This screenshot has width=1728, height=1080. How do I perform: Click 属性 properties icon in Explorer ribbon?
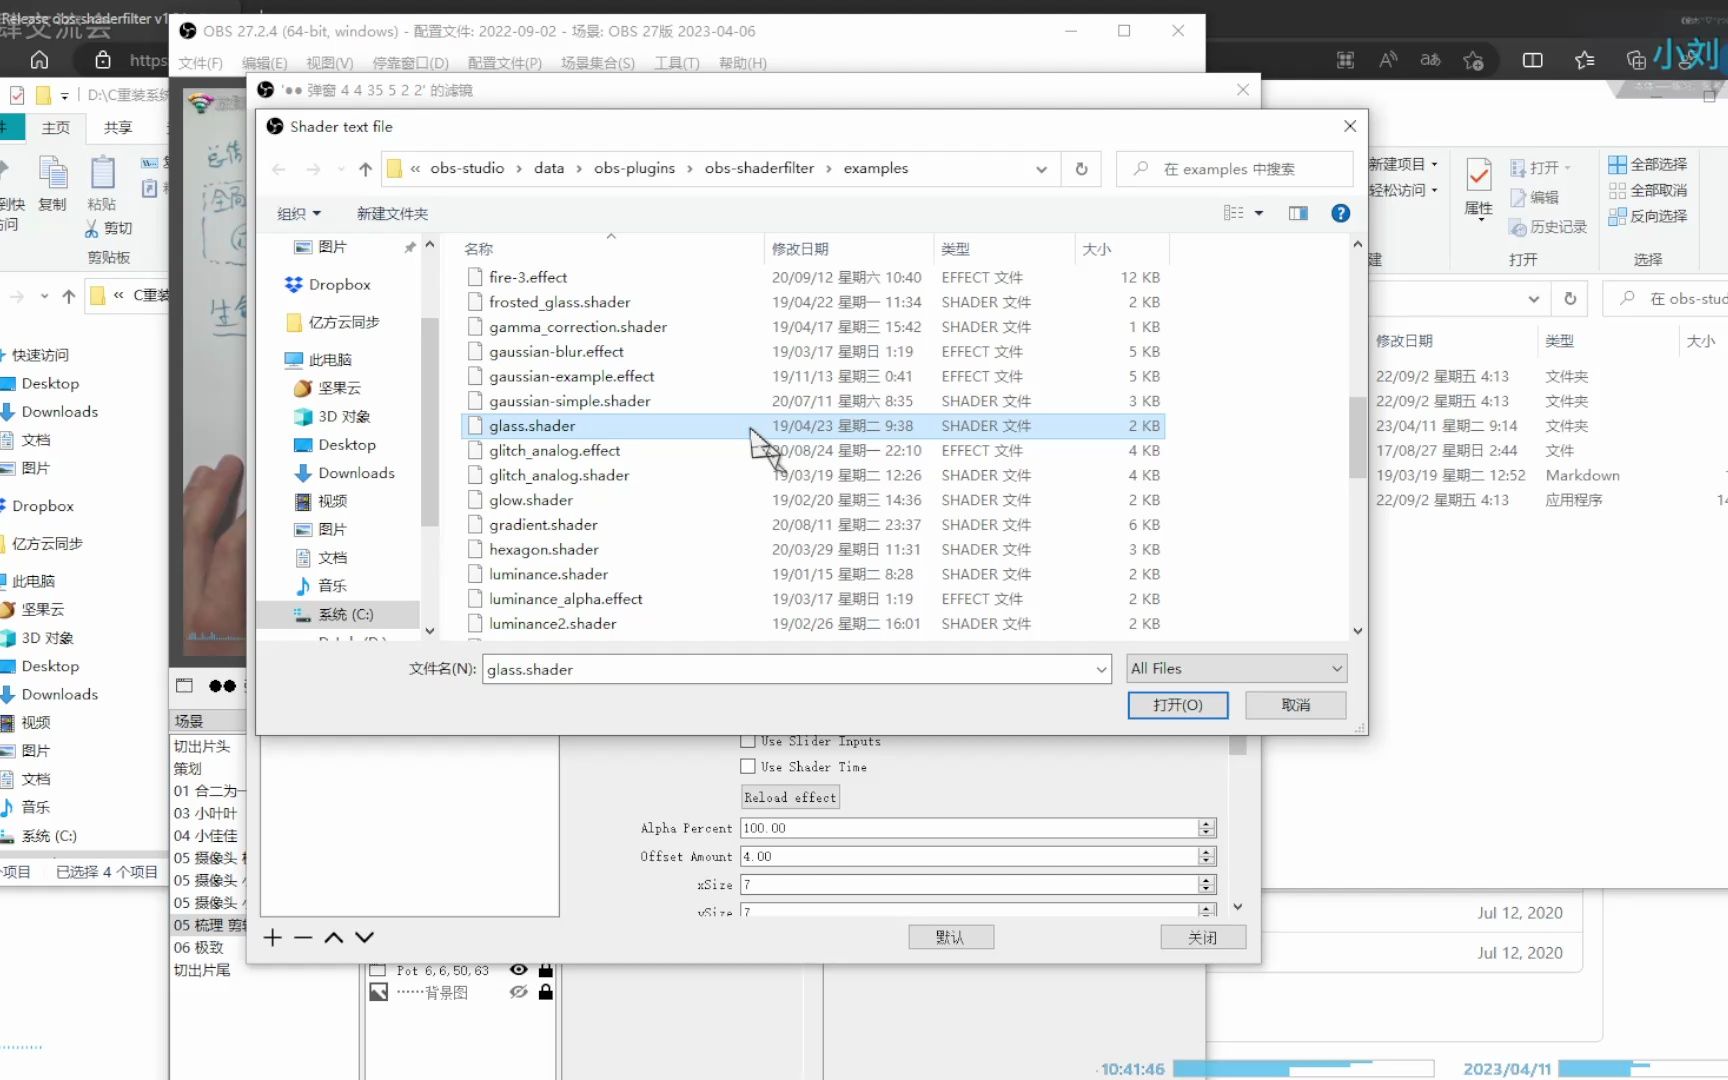click(1478, 187)
